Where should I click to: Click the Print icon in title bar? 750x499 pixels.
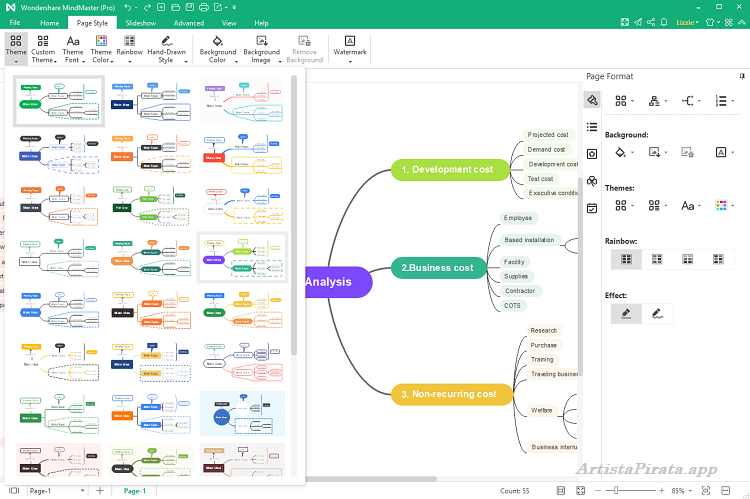[203, 7]
